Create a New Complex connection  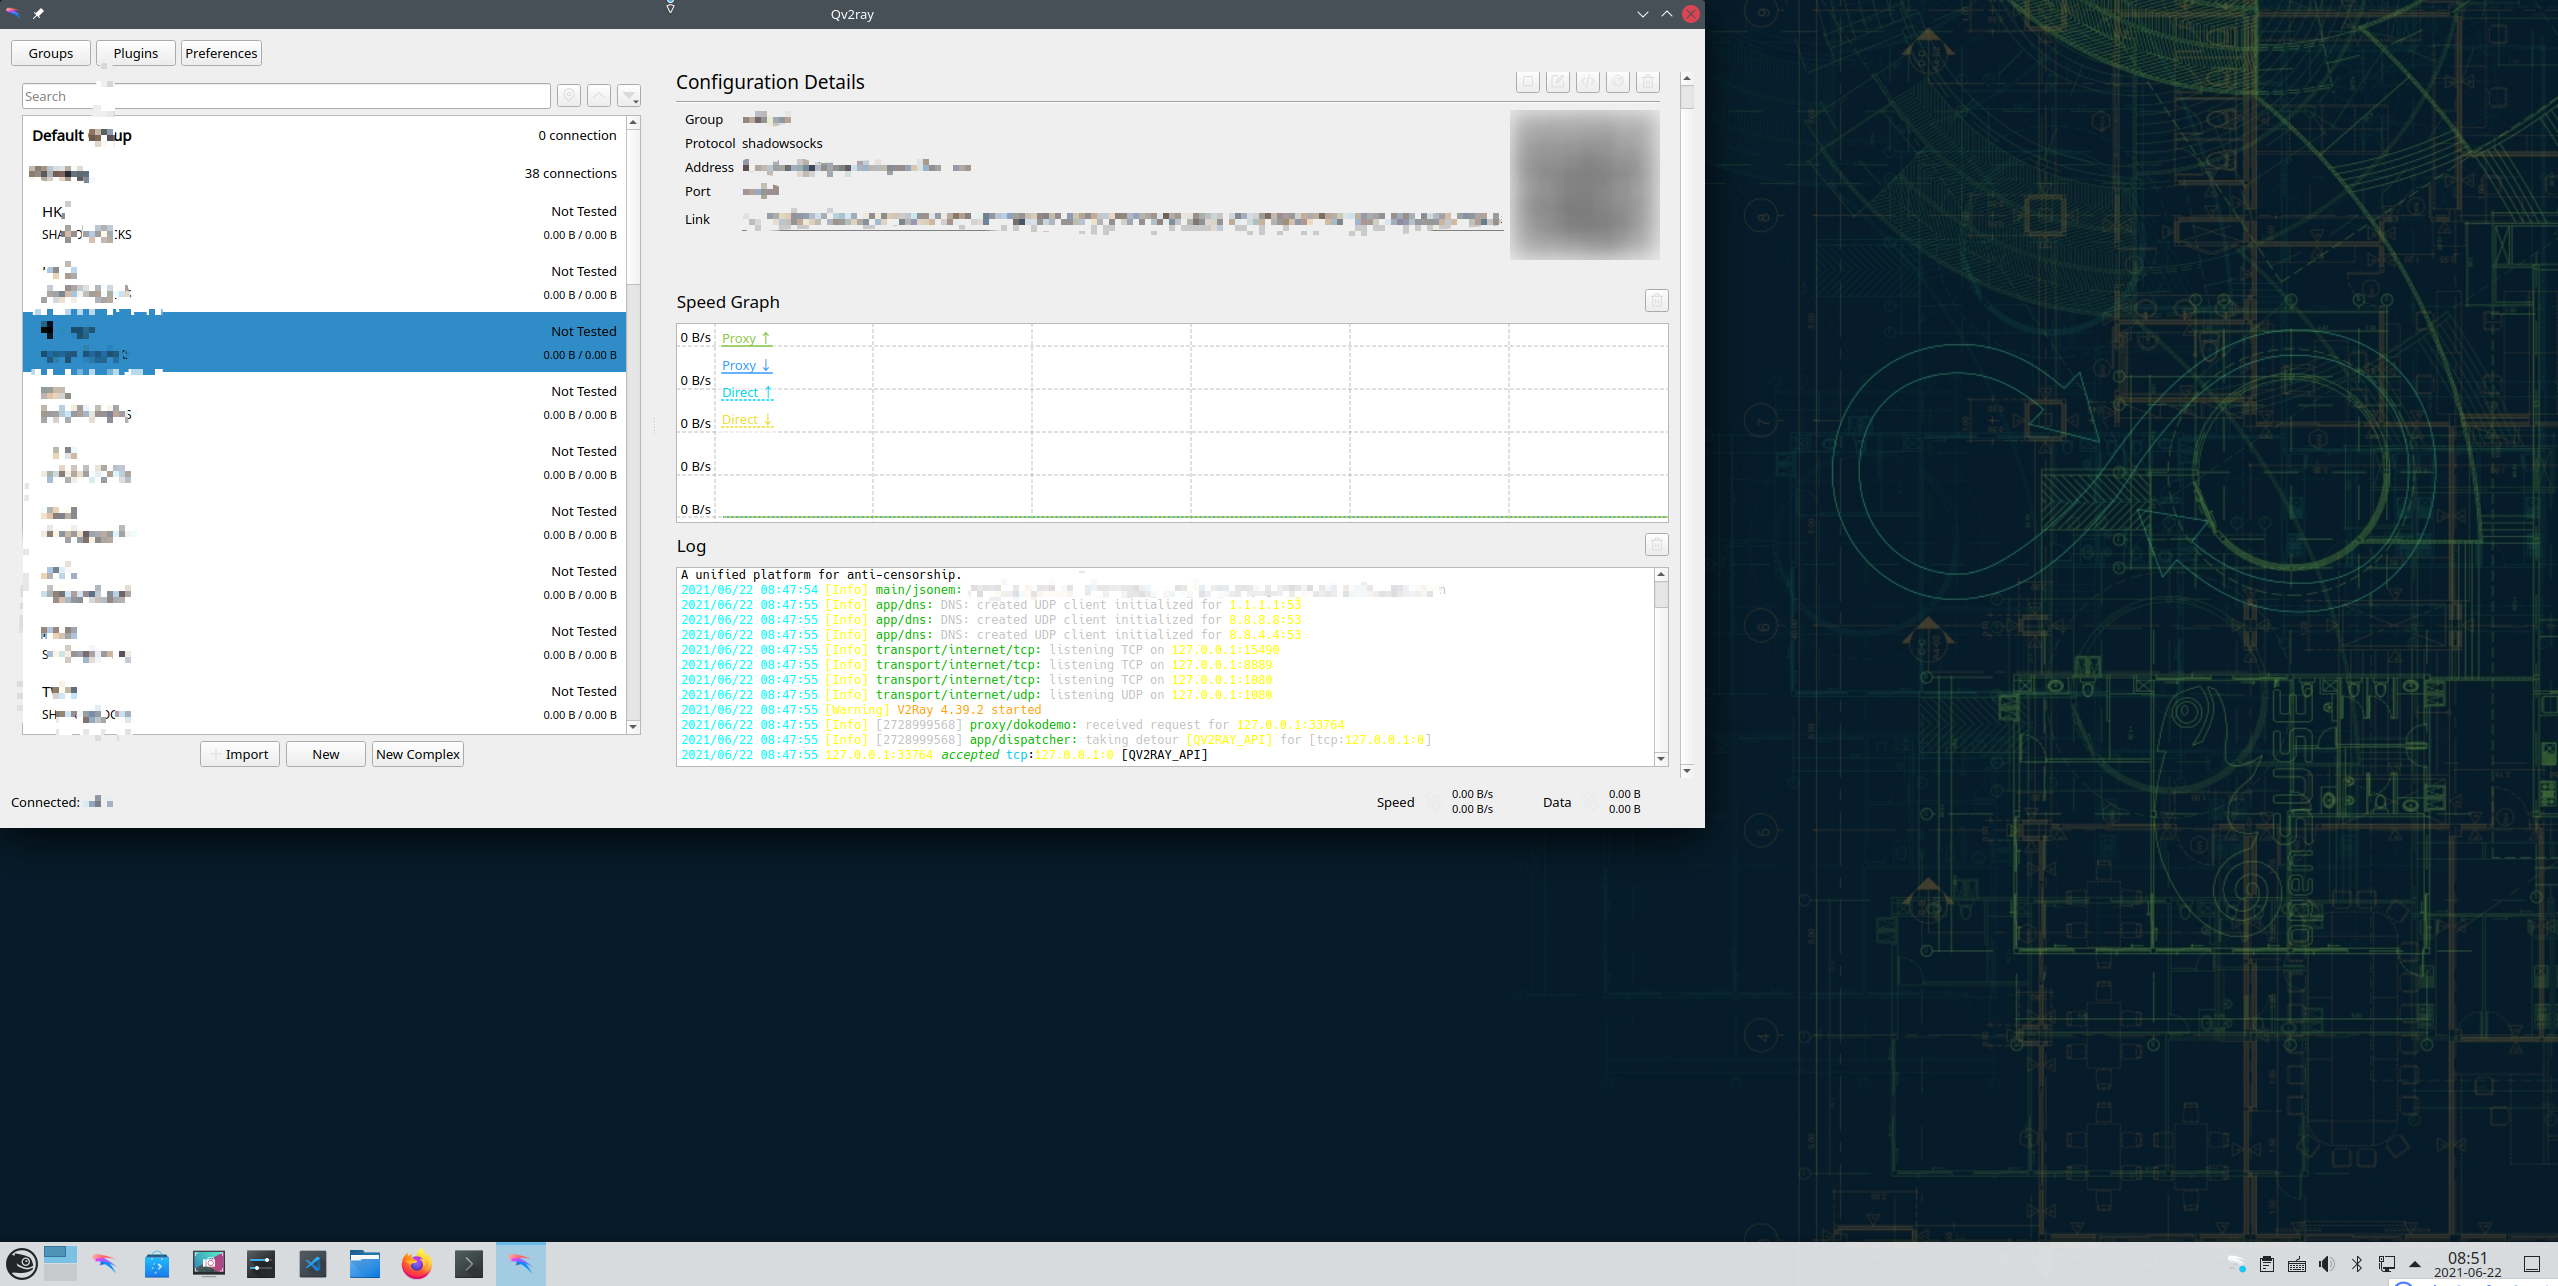pyautogui.click(x=417, y=753)
